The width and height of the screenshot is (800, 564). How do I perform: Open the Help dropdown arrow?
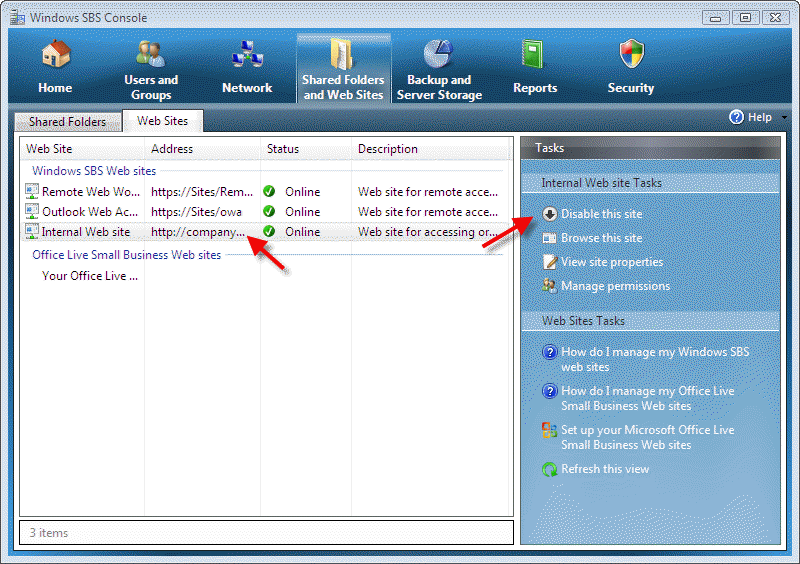pos(784,117)
